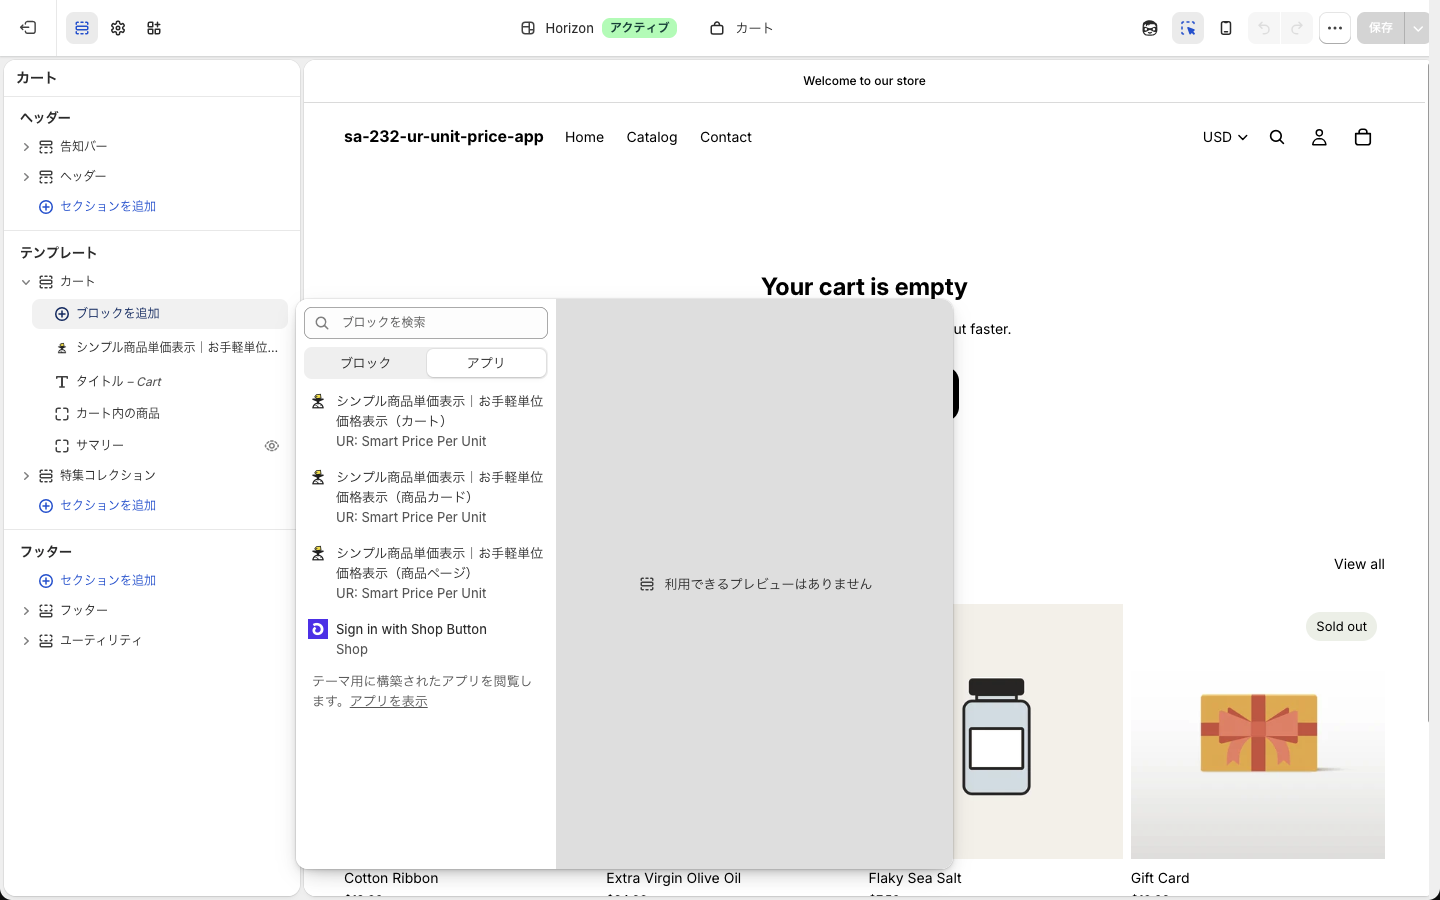Expand the ユーティリティ section
Viewport: 1440px width, 900px height.
pos(26,641)
